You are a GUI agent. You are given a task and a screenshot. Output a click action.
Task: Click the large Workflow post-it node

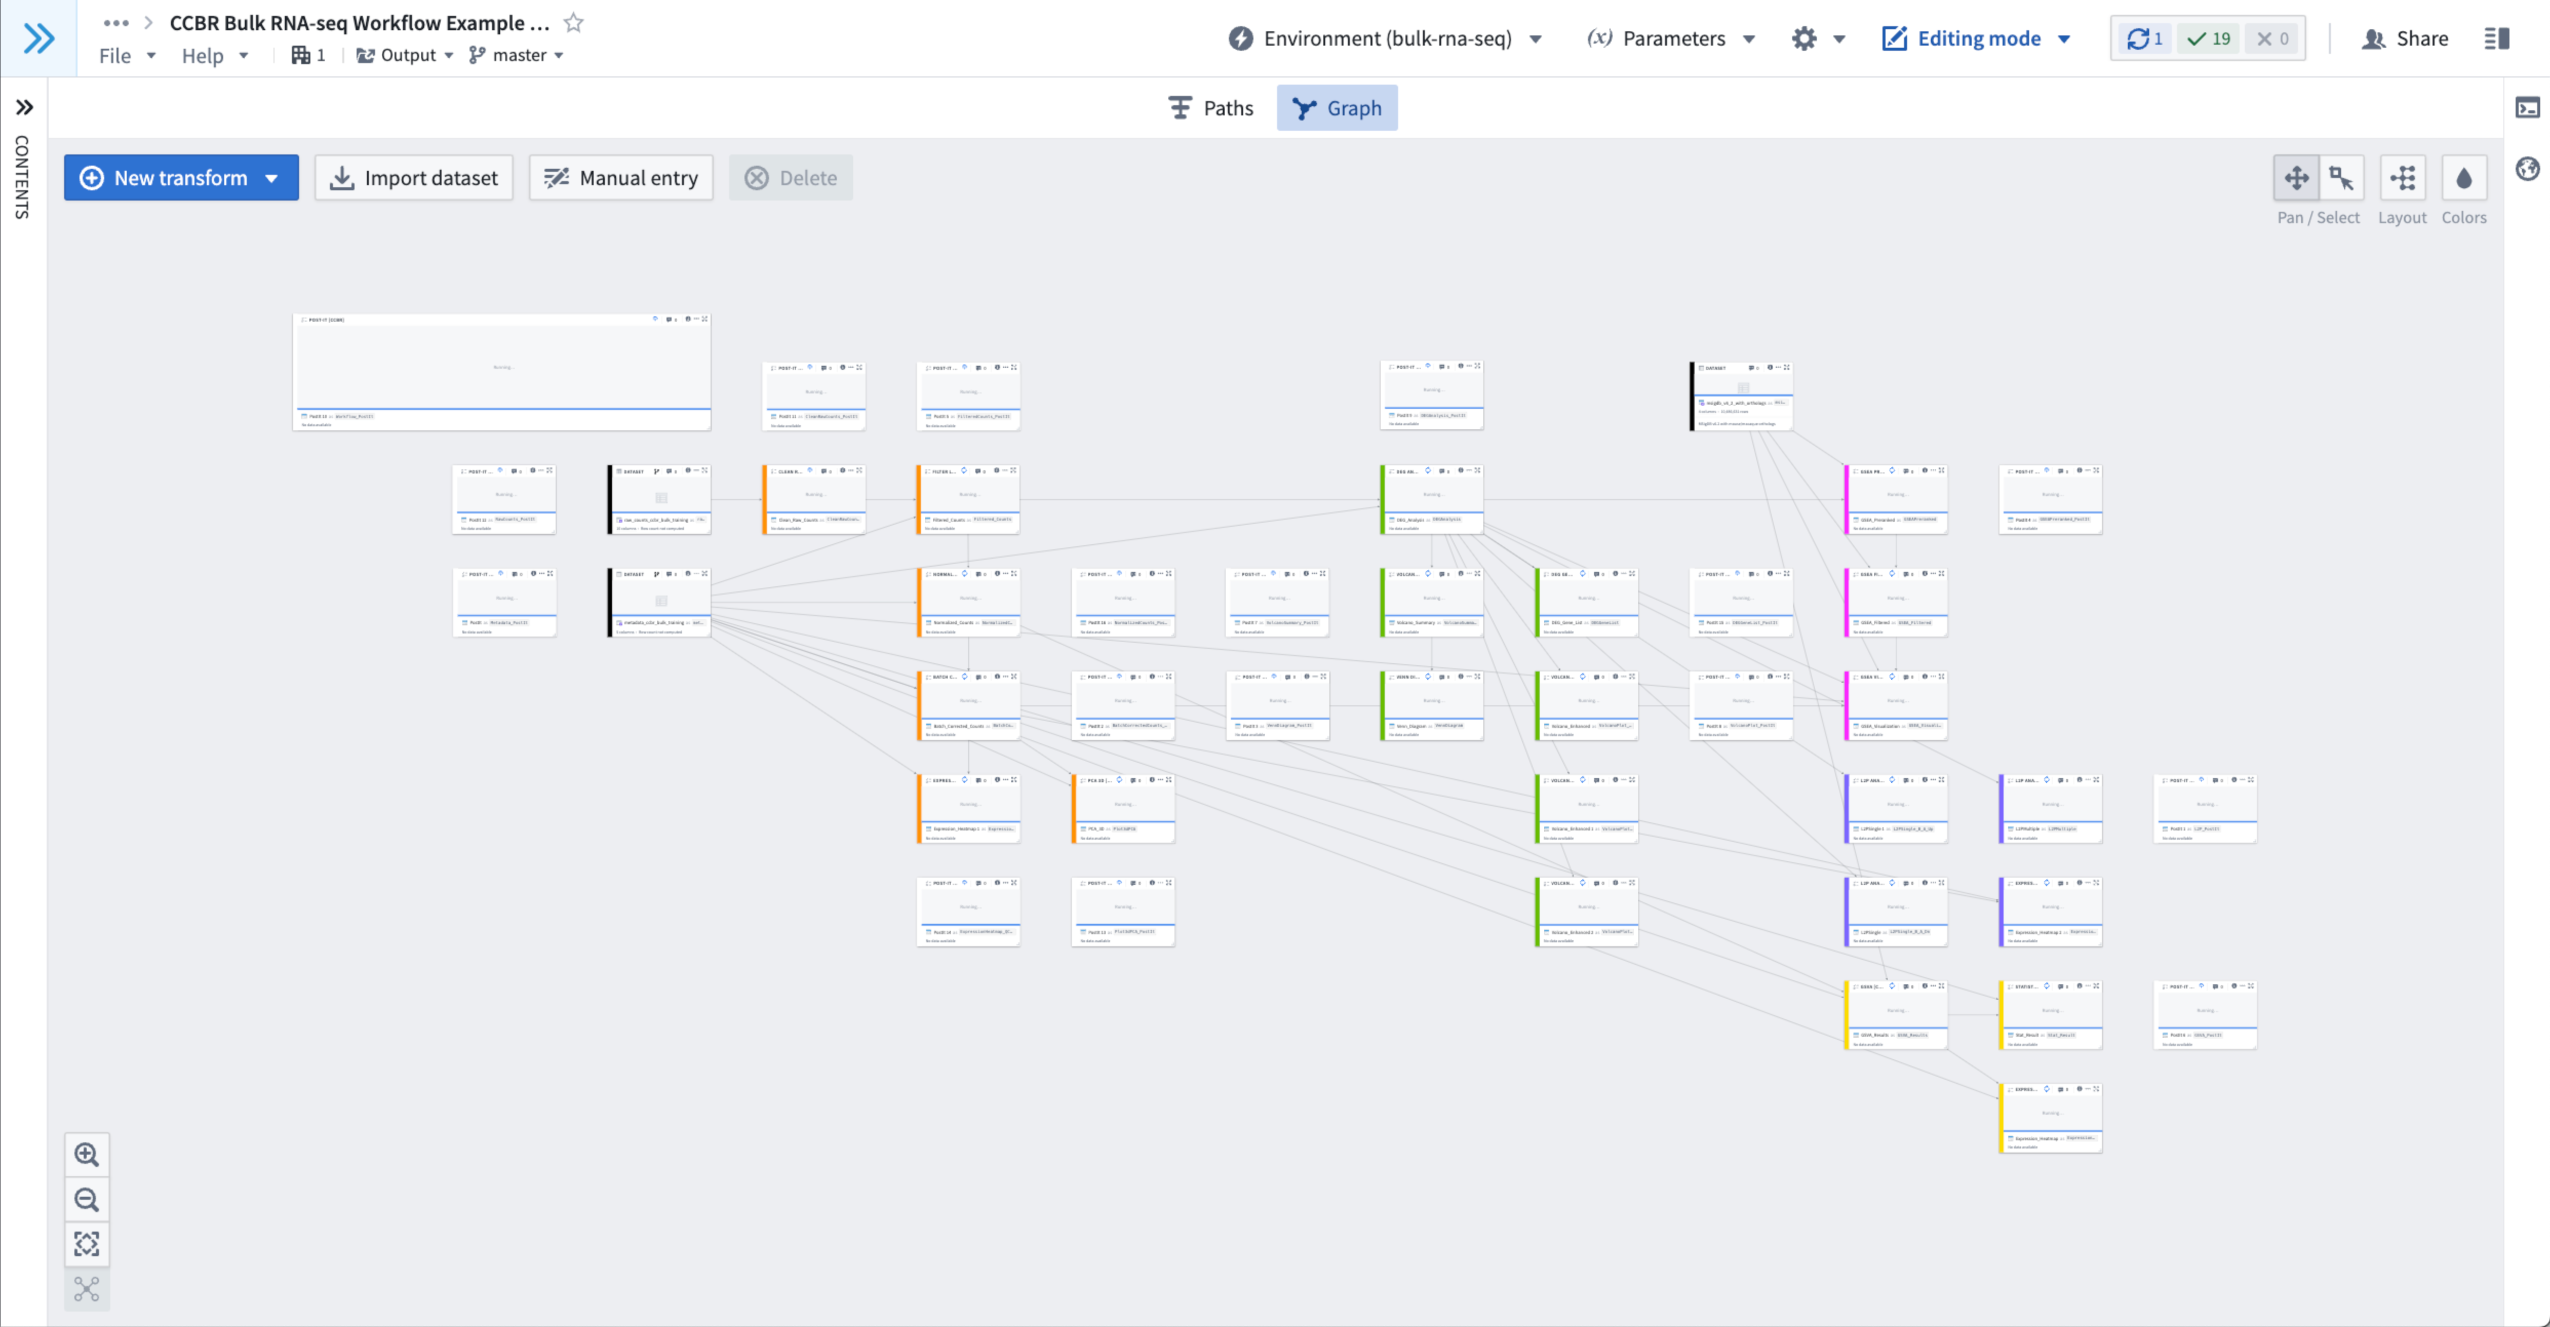502,371
